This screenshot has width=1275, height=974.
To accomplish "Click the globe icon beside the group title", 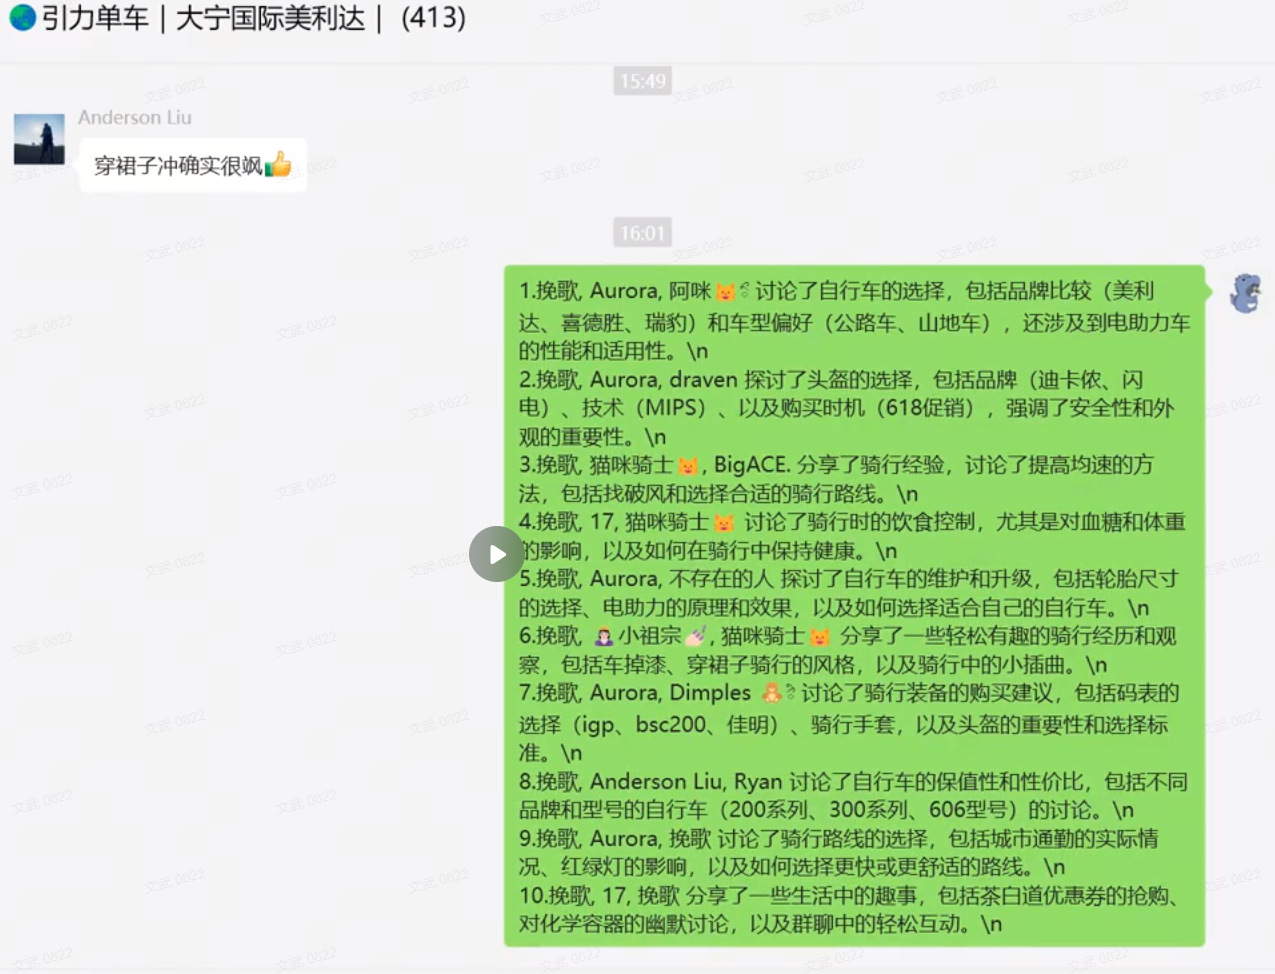I will pyautogui.click(x=22, y=17).
